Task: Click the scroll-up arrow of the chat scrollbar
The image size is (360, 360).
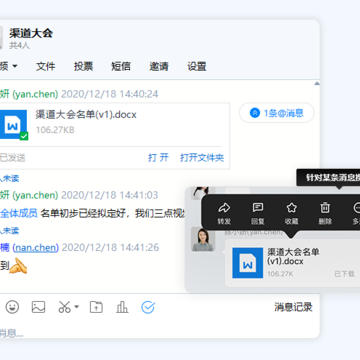Action: (317, 84)
